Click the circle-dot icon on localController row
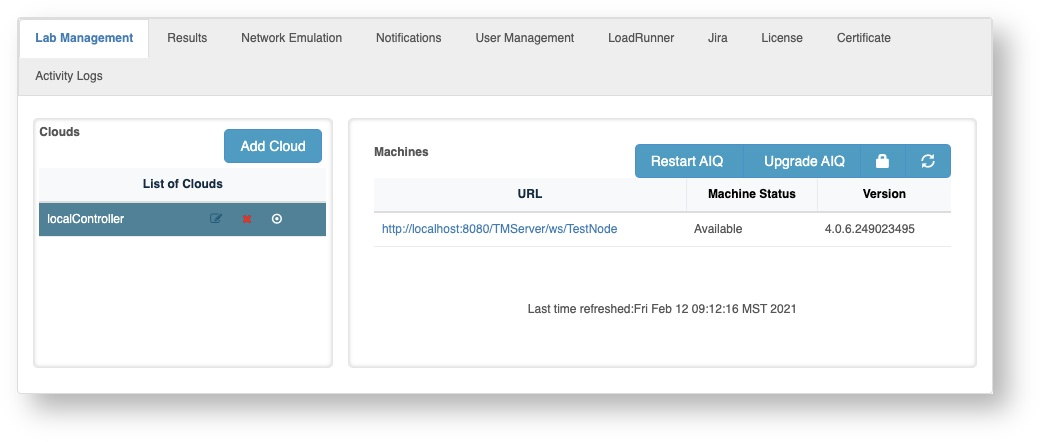The height and width of the screenshot is (442, 1041). (277, 219)
